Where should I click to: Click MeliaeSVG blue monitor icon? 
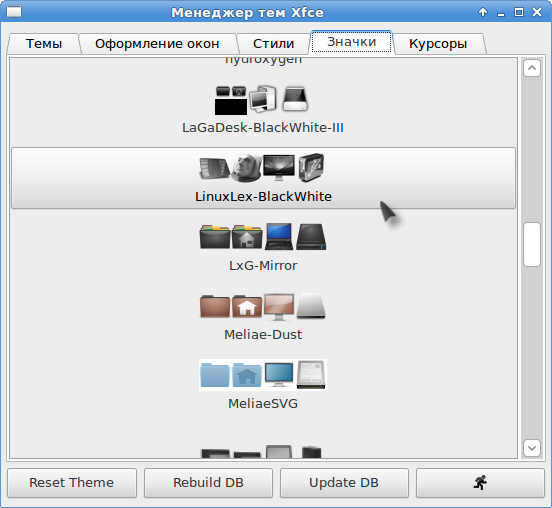279,375
